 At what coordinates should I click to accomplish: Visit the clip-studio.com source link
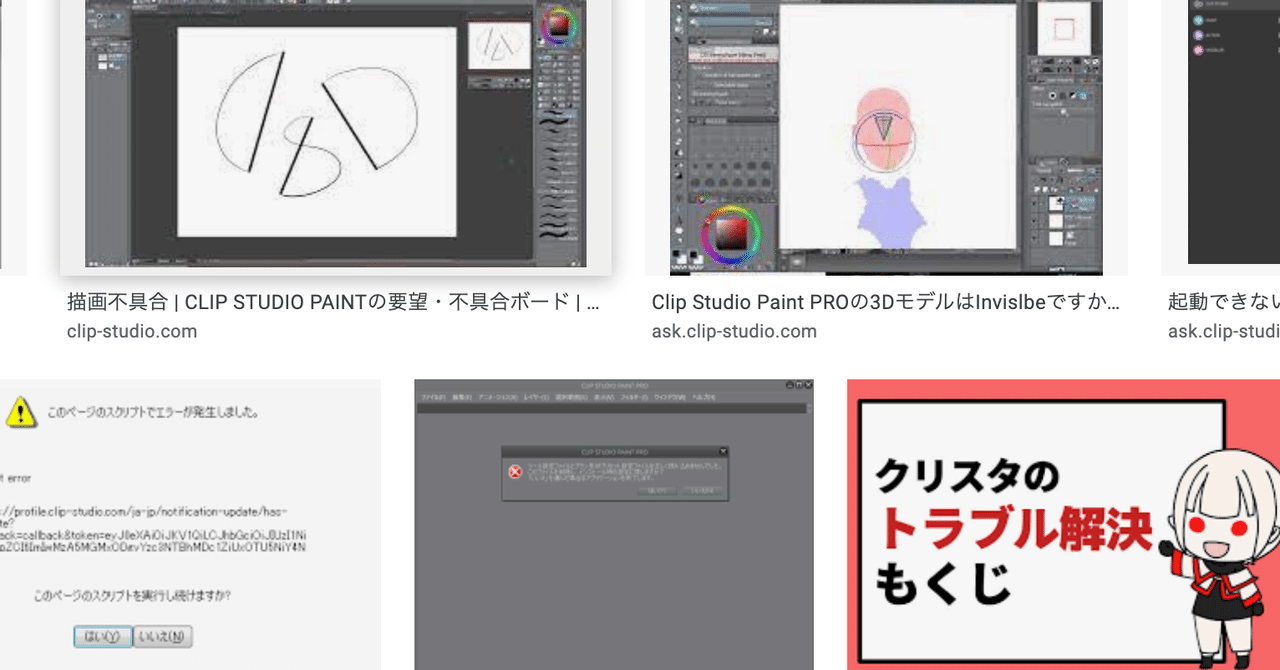click(132, 331)
